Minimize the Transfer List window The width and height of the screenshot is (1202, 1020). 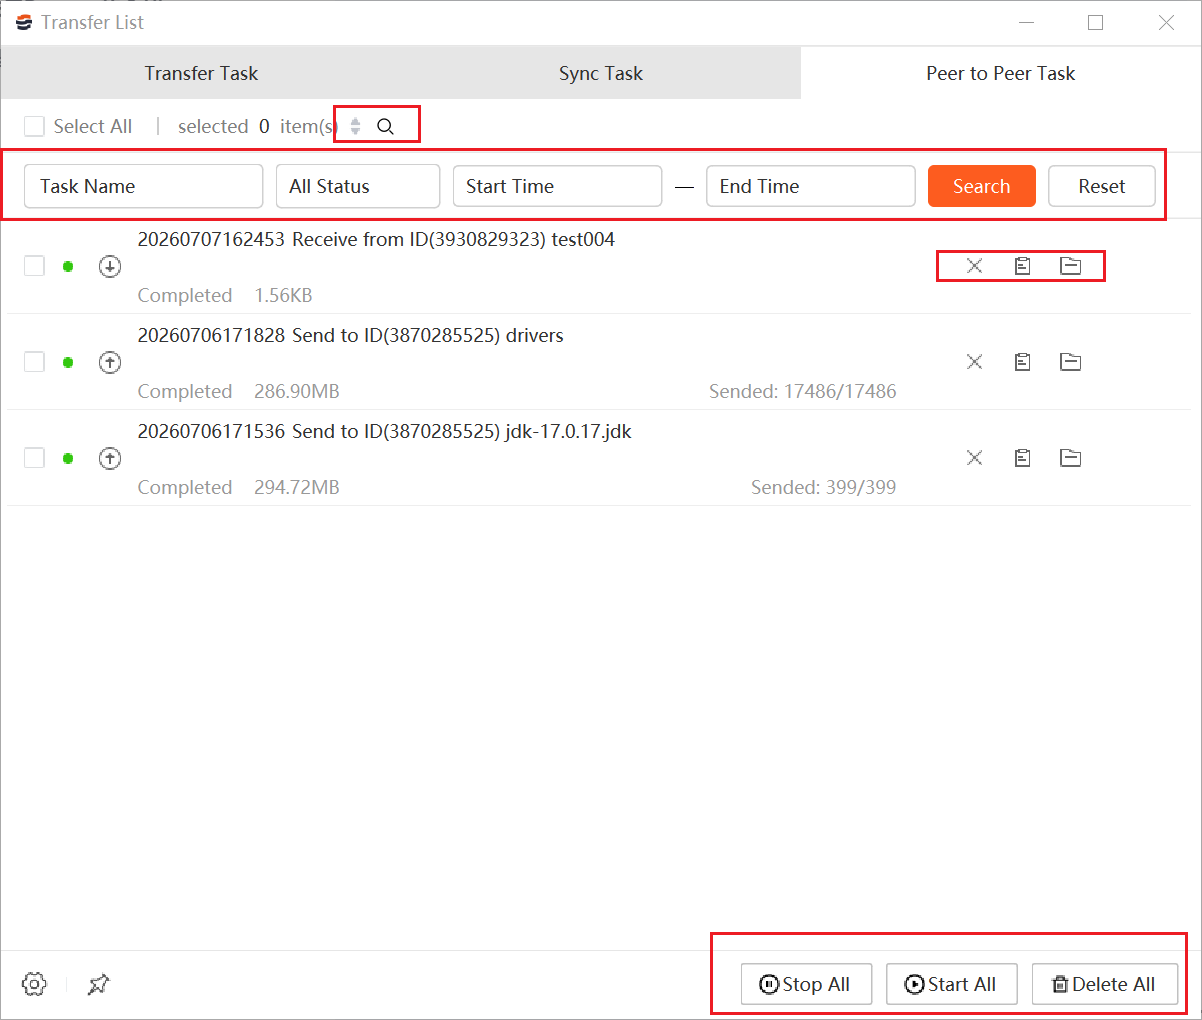(x=1026, y=22)
